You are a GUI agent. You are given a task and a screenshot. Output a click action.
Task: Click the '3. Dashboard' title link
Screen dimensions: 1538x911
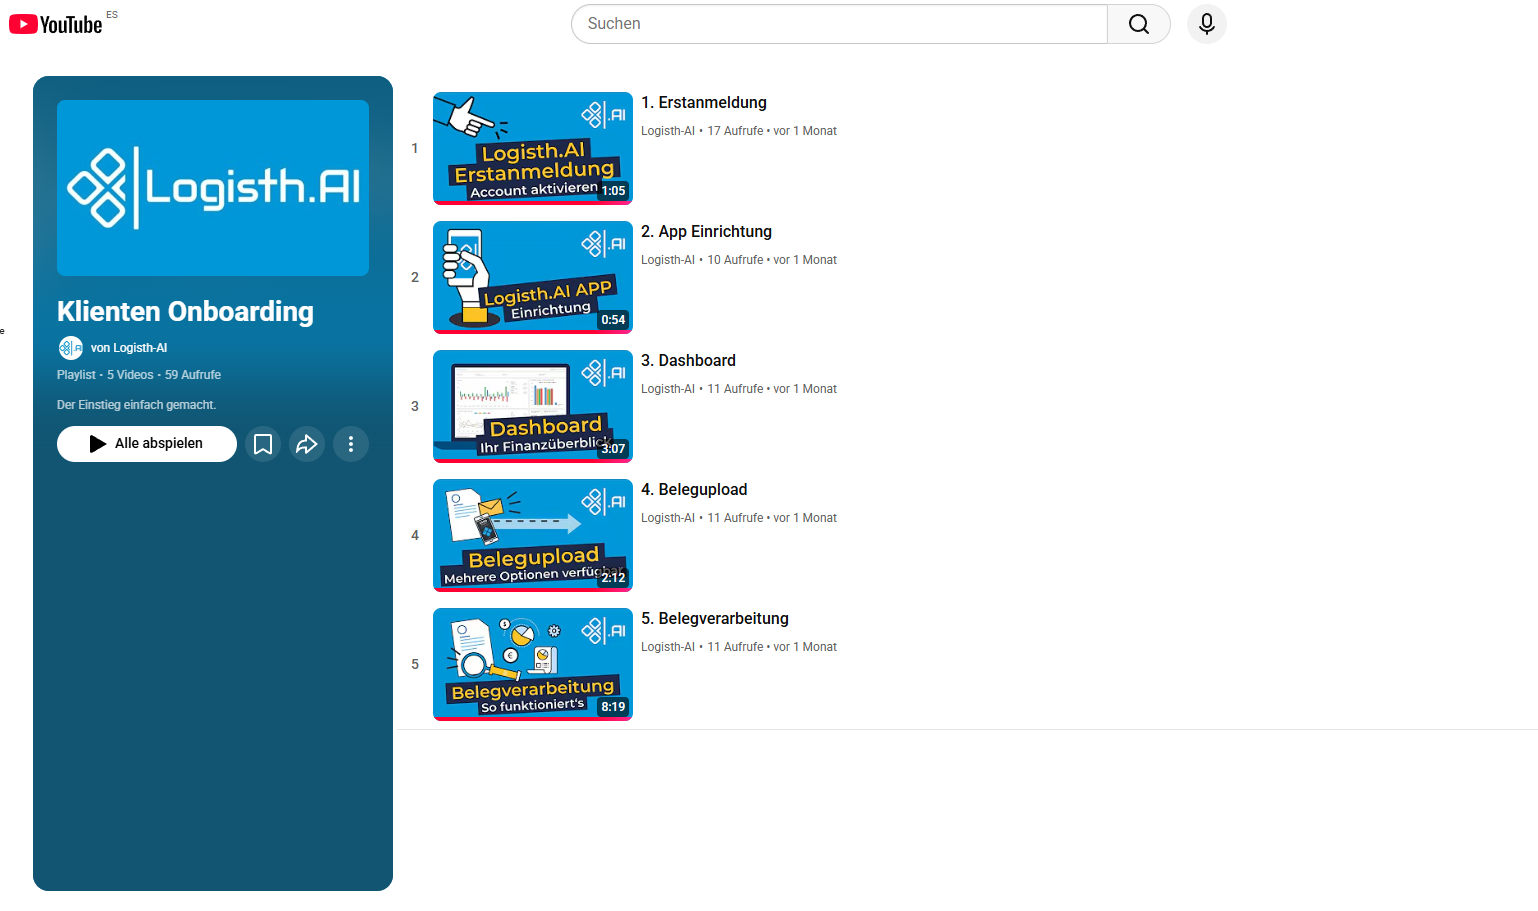688,361
